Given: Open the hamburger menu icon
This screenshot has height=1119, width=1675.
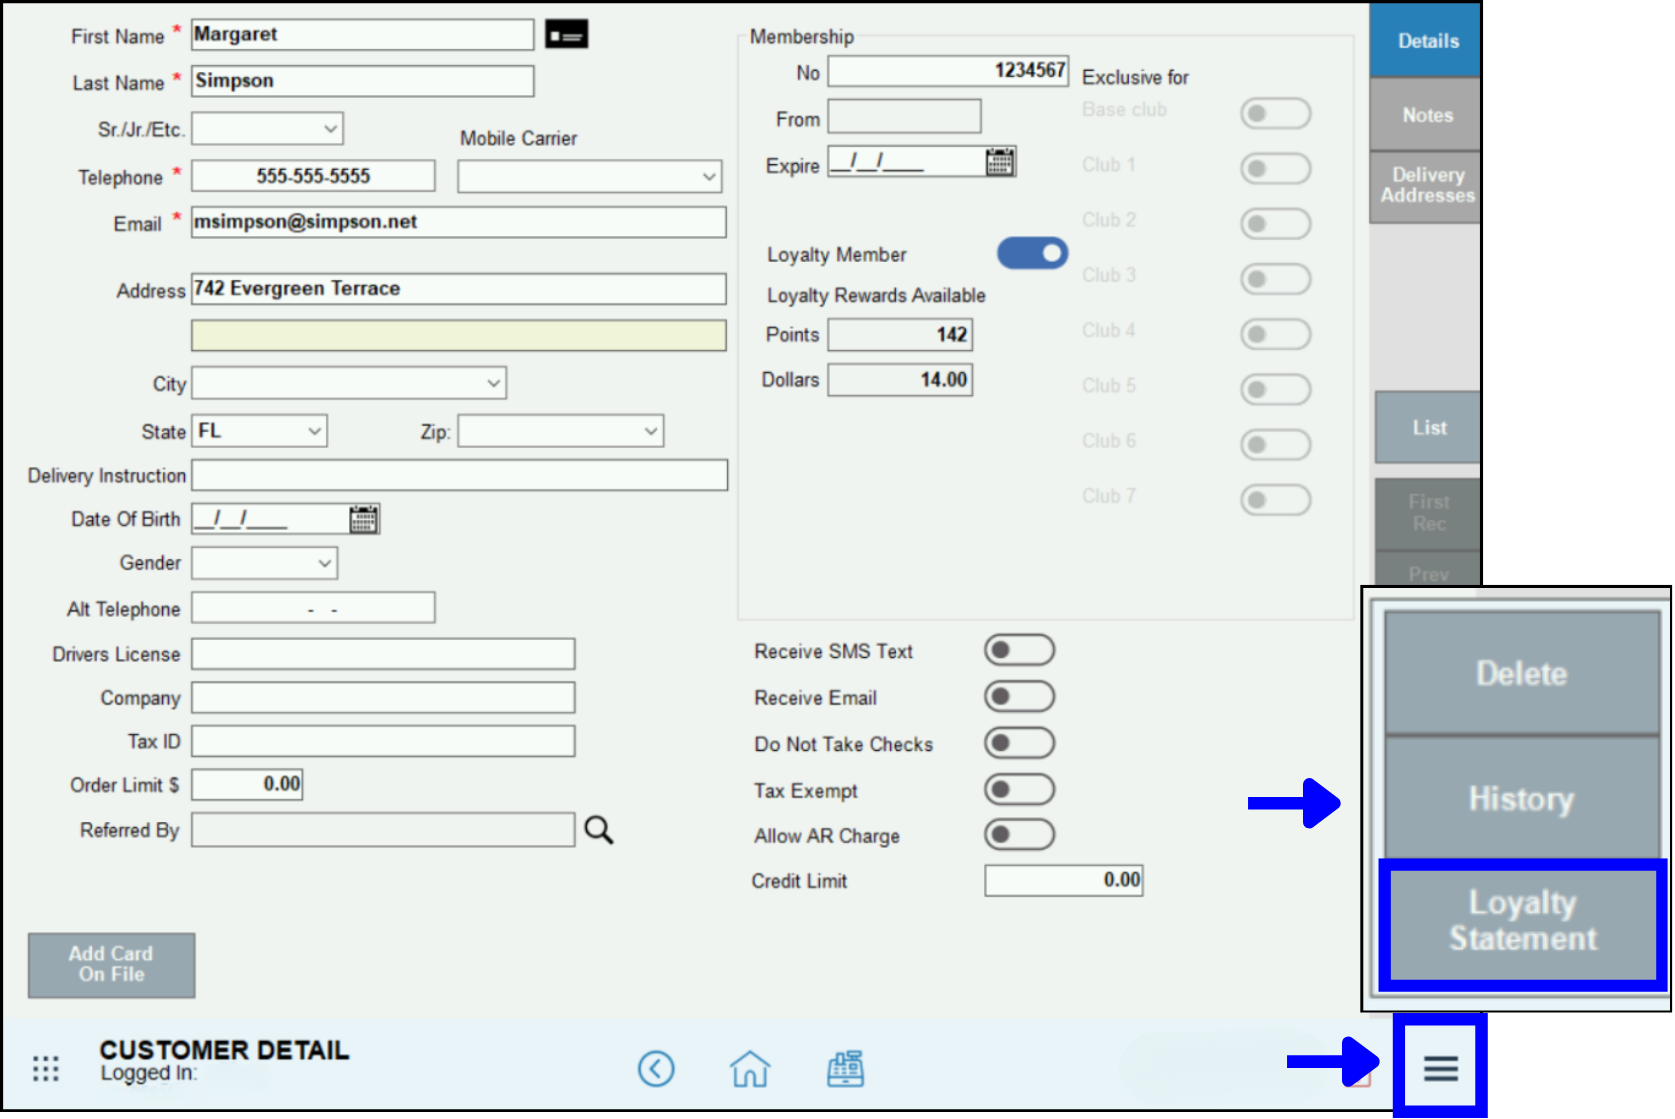Looking at the screenshot, I should 1440,1068.
